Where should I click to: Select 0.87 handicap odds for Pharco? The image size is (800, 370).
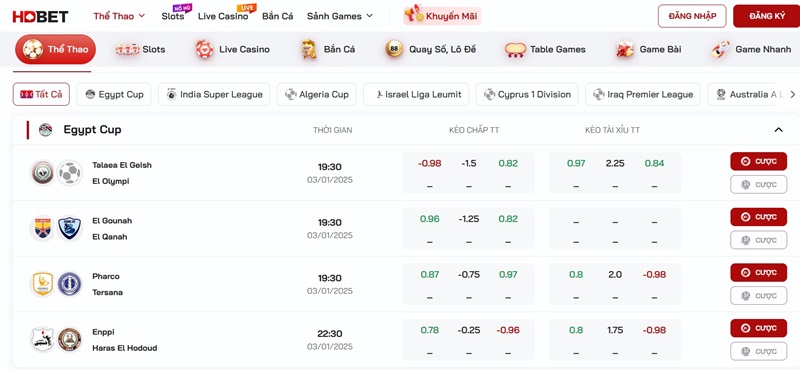click(430, 275)
